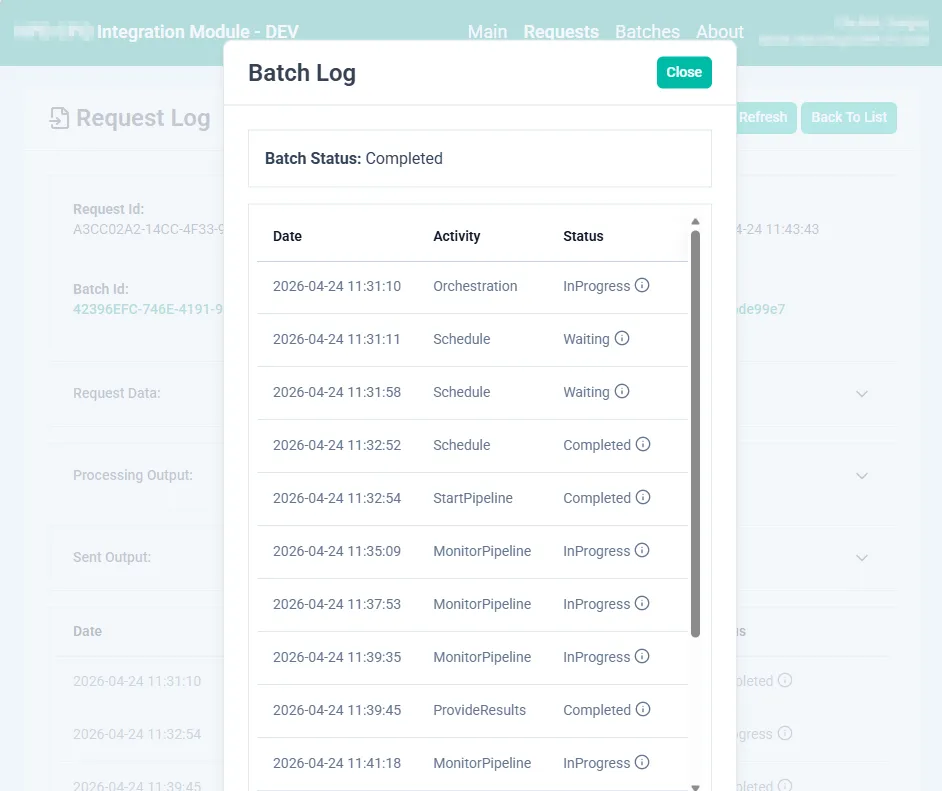Click the Batch Log vertical scrollbar thumb
The image size is (942, 791).
[696, 430]
